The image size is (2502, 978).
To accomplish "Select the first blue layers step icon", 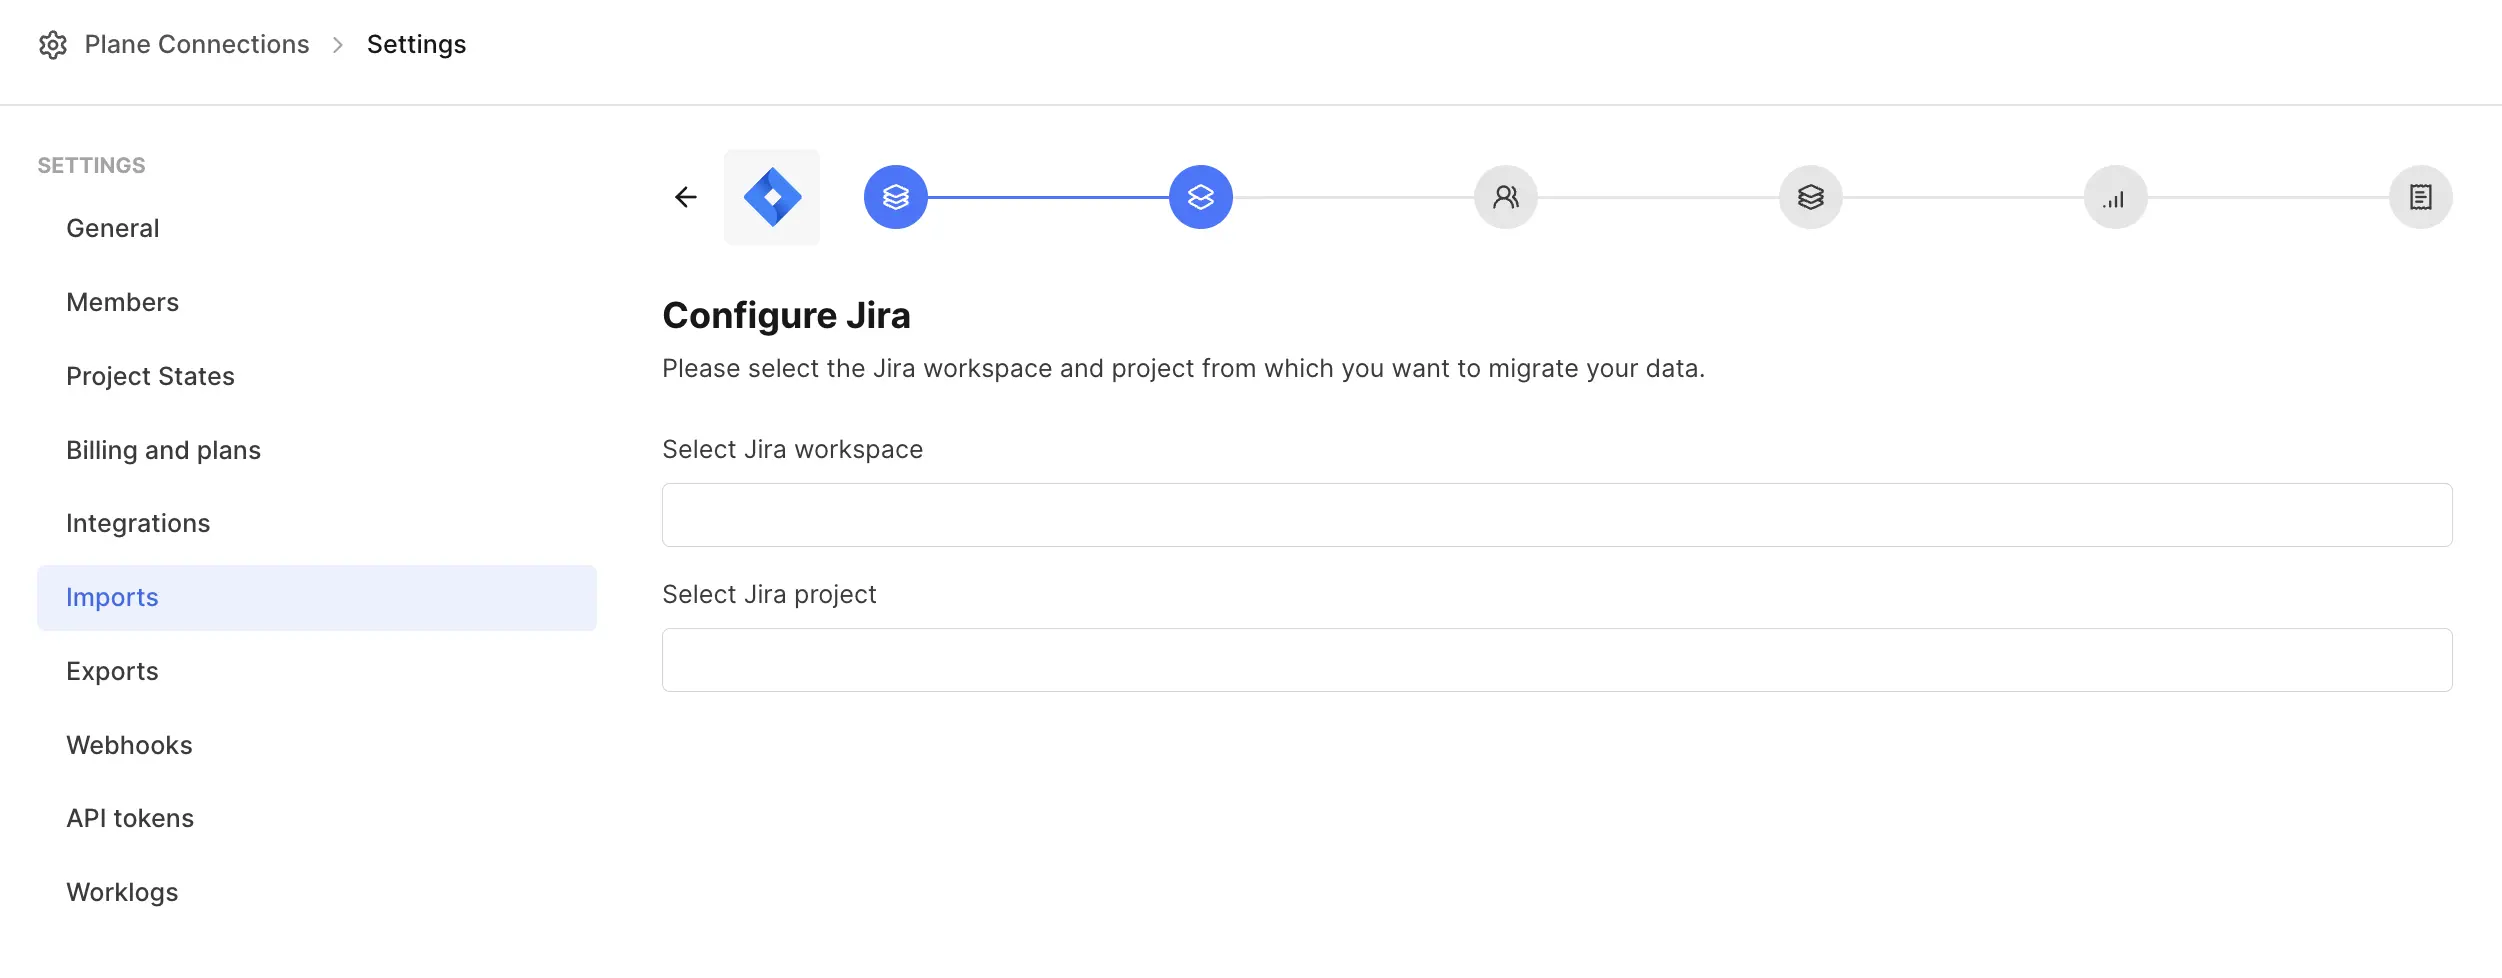I will pyautogui.click(x=896, y=197).
